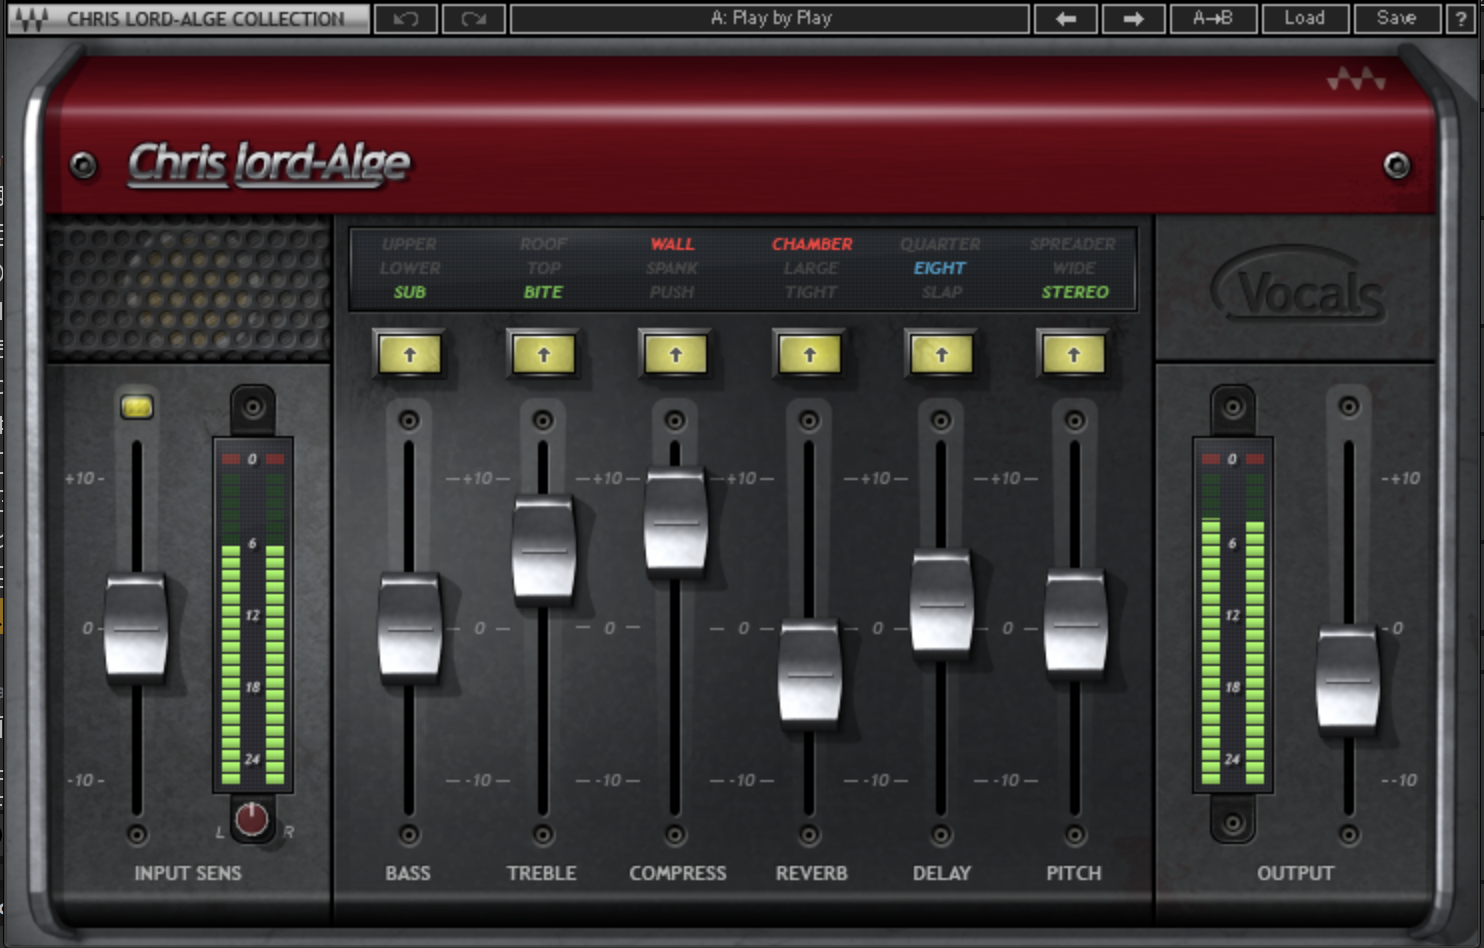Screen dimensions: 1484x948
Task: Select the CHAMBER reverb mode label
Action: click(811, 244)
